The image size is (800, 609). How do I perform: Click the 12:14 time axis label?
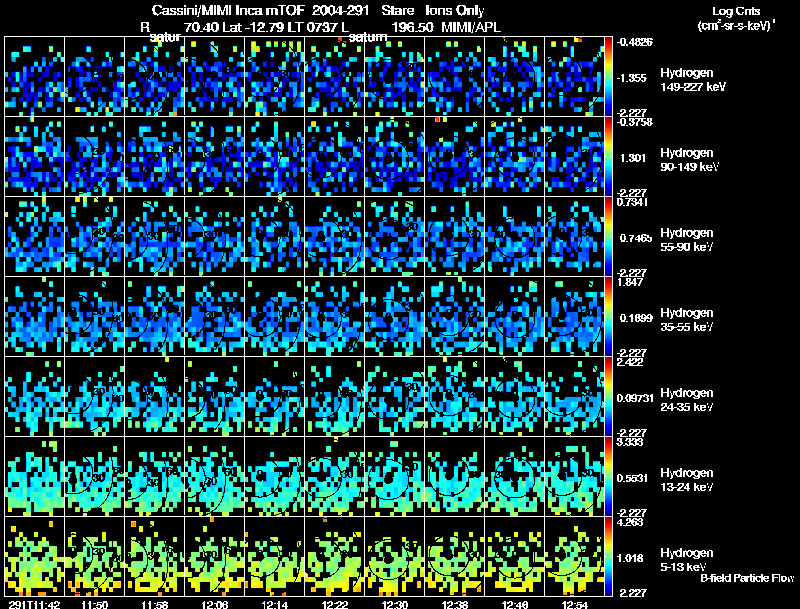coord(274,605)
